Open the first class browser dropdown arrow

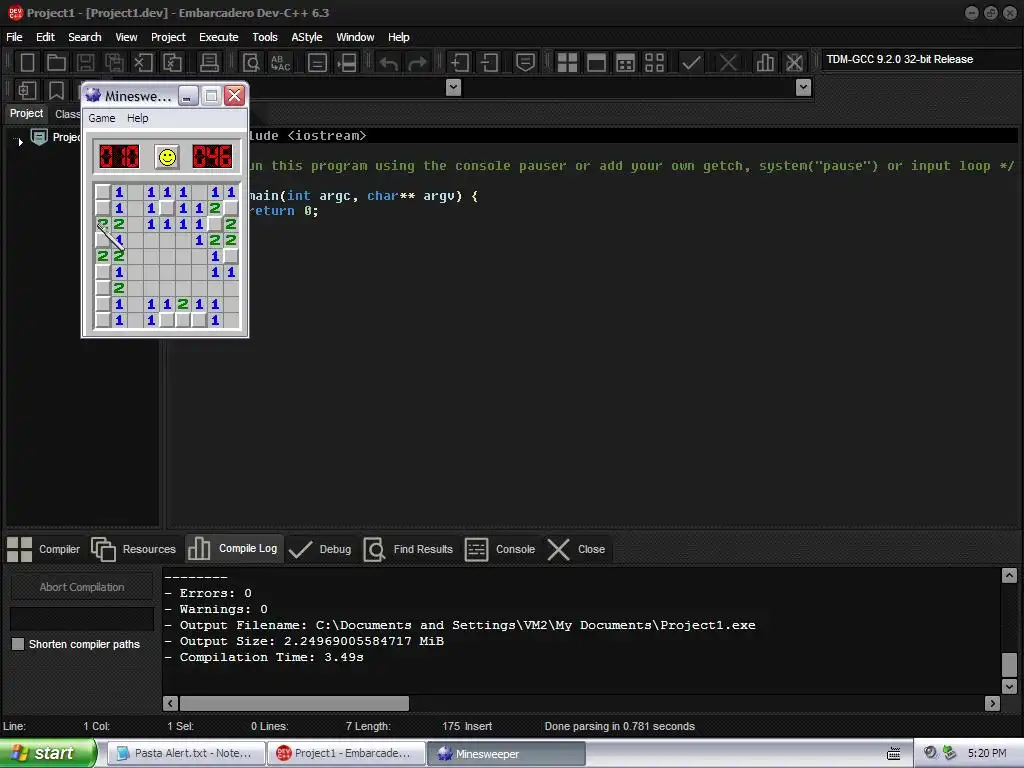tap(453, 87)
